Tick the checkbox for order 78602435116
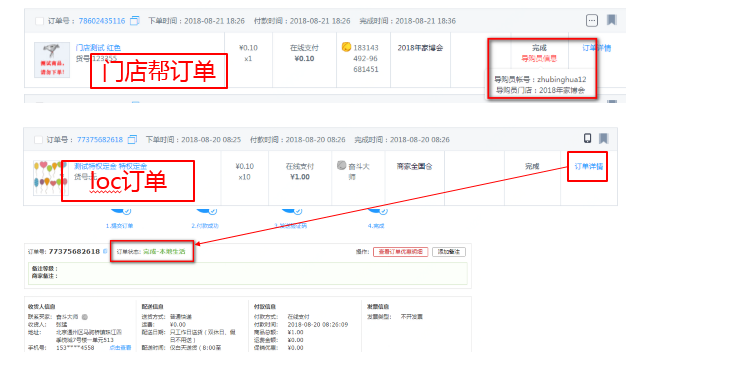The width and height of the screenshot is (729, 377). pyautogui.click(x=40, y=21)
